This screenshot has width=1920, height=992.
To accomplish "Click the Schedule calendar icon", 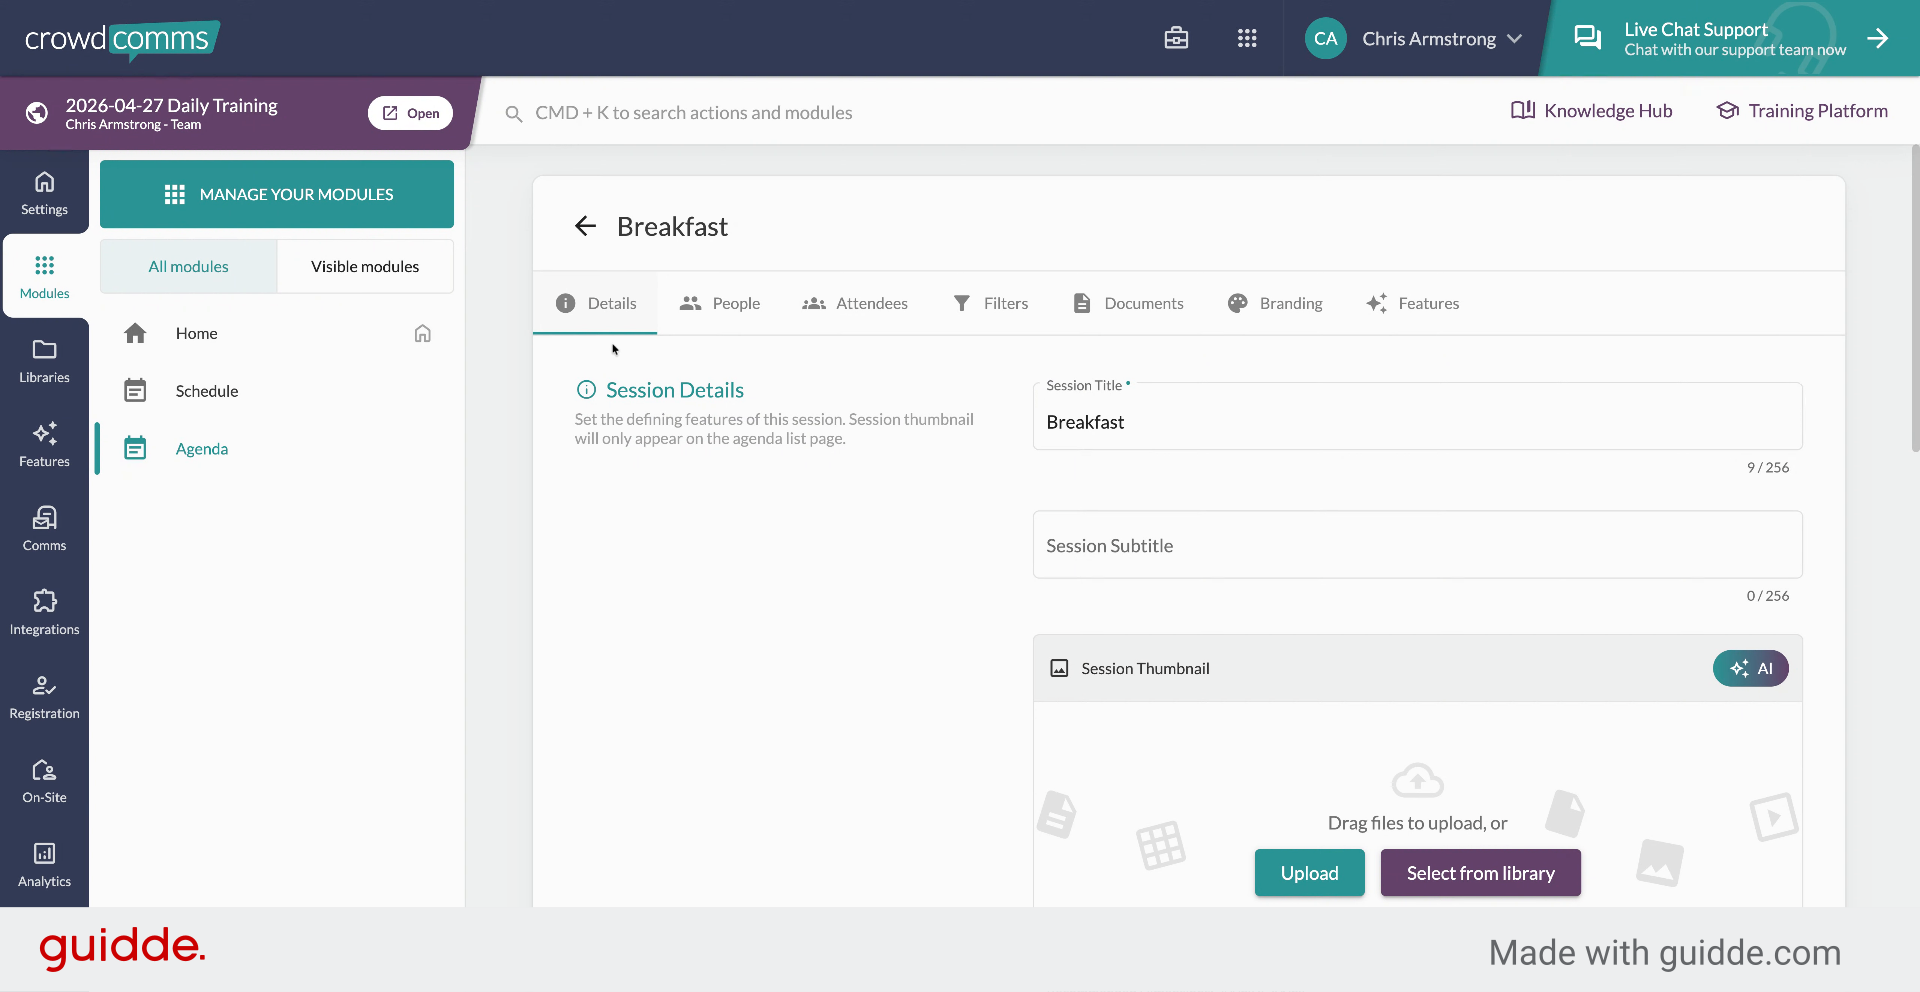I will click(135, 391).
